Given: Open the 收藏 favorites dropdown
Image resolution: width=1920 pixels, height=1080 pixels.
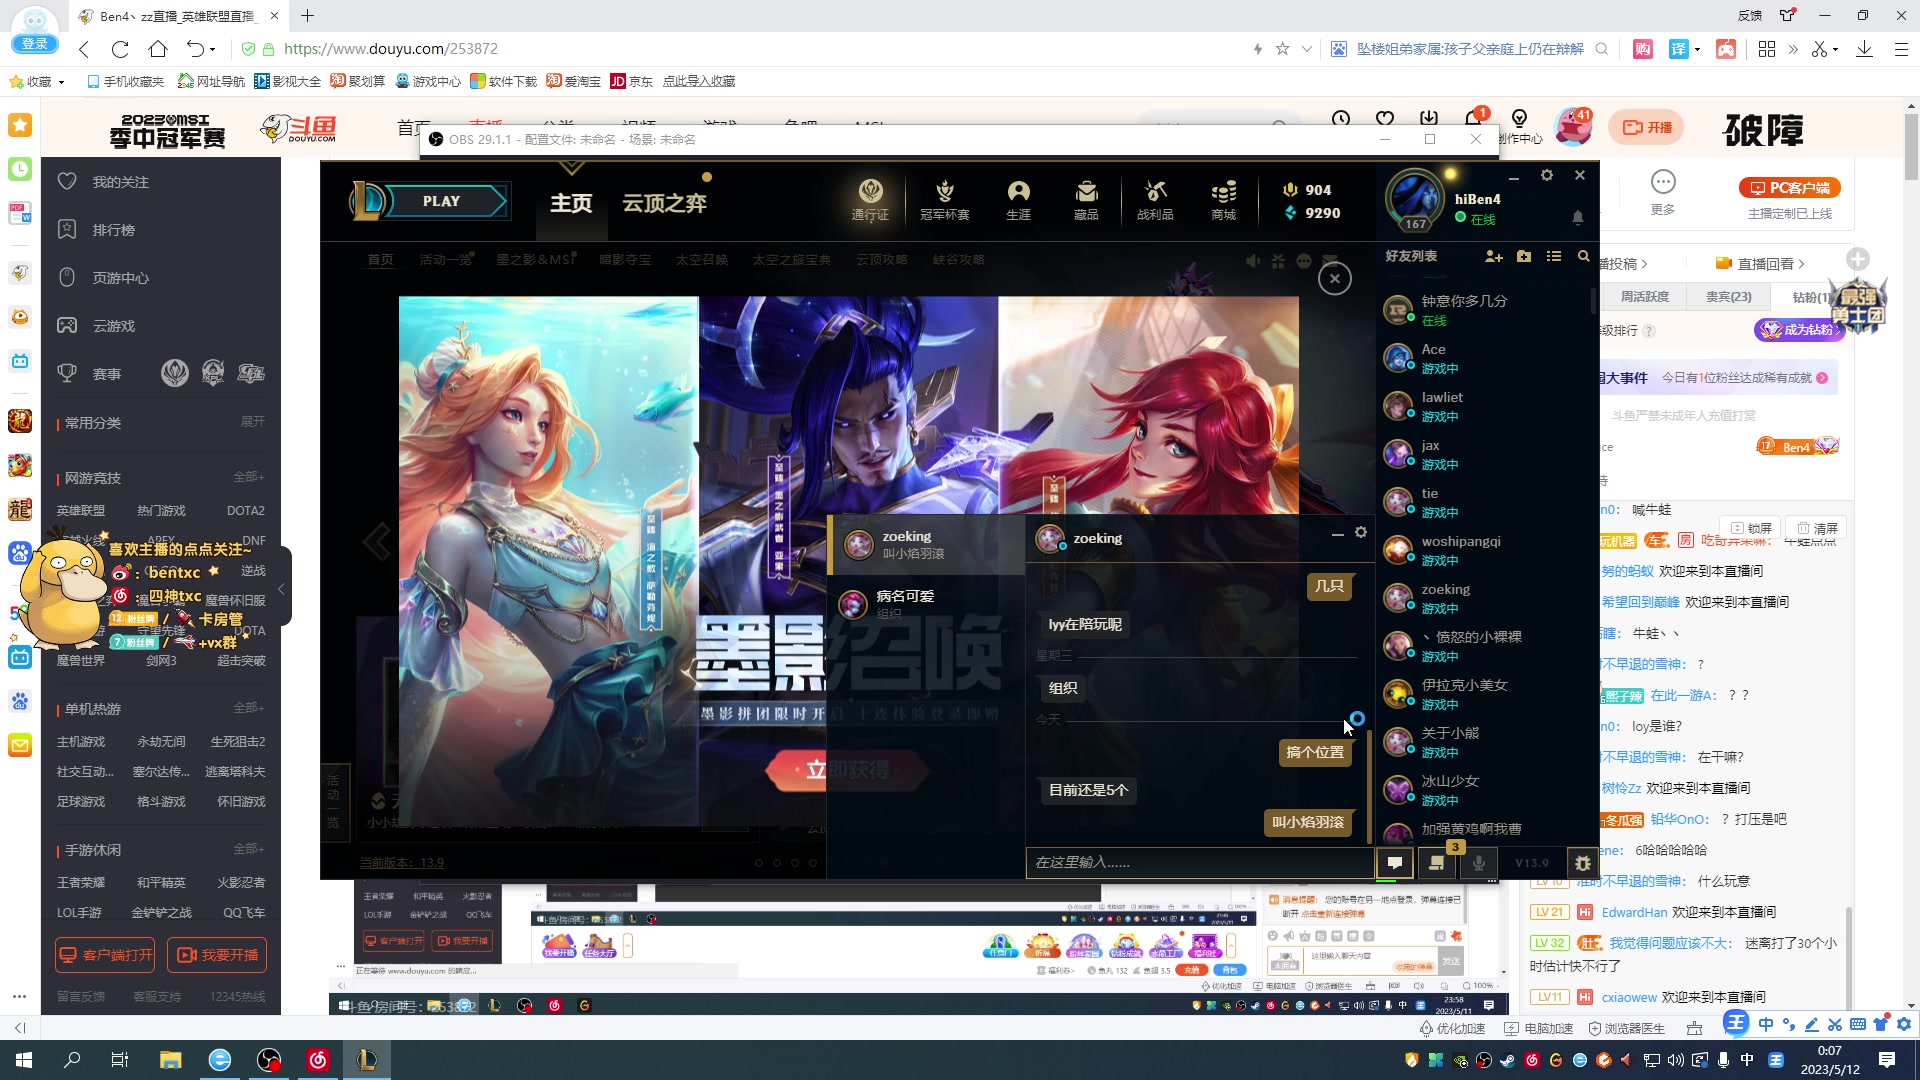Looking at the screenshot, I should tap(37, 81).
